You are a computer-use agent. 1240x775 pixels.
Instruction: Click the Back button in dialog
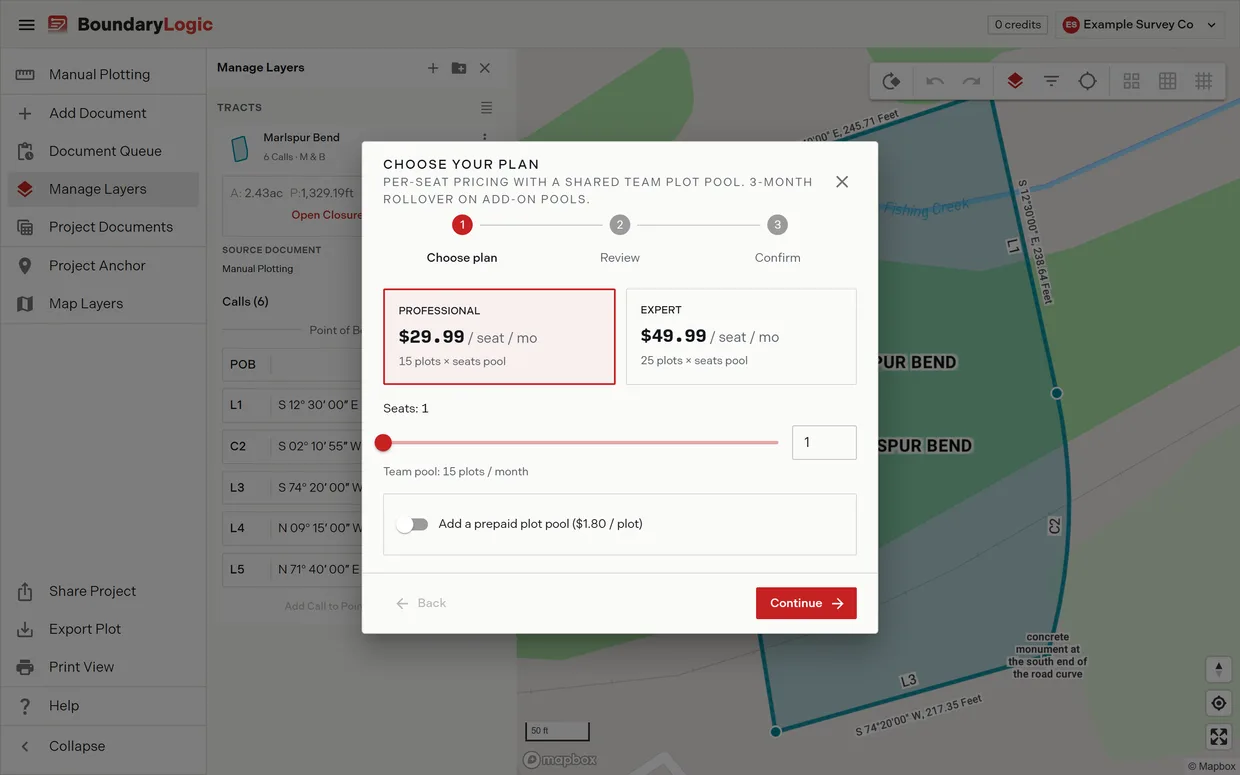(421, 603)
